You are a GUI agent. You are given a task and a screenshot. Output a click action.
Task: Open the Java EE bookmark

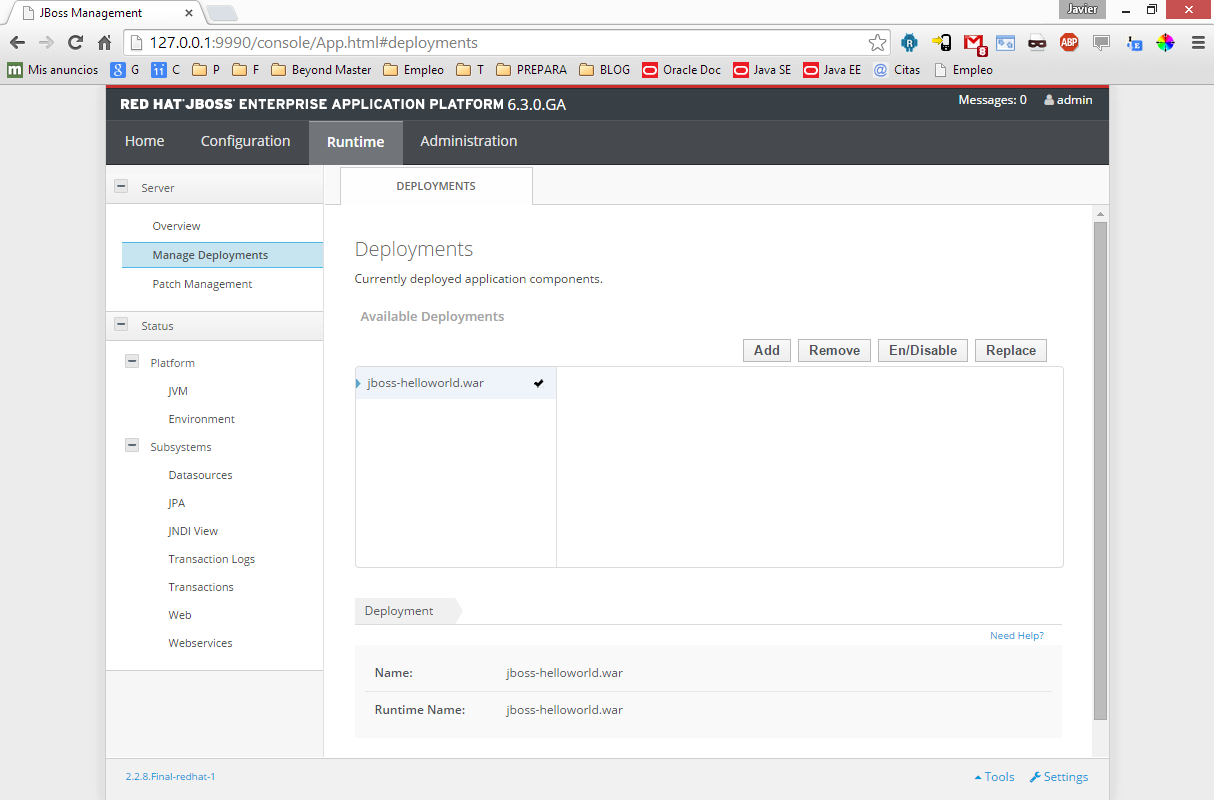coord(832,70)
